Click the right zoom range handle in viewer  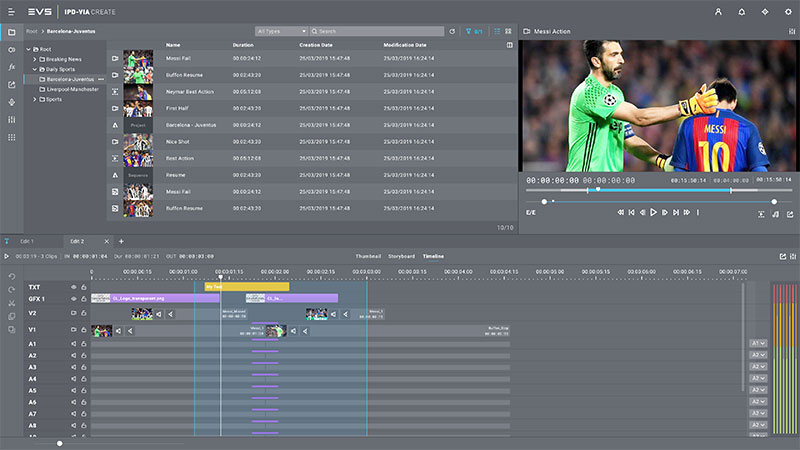pos(774,202)
